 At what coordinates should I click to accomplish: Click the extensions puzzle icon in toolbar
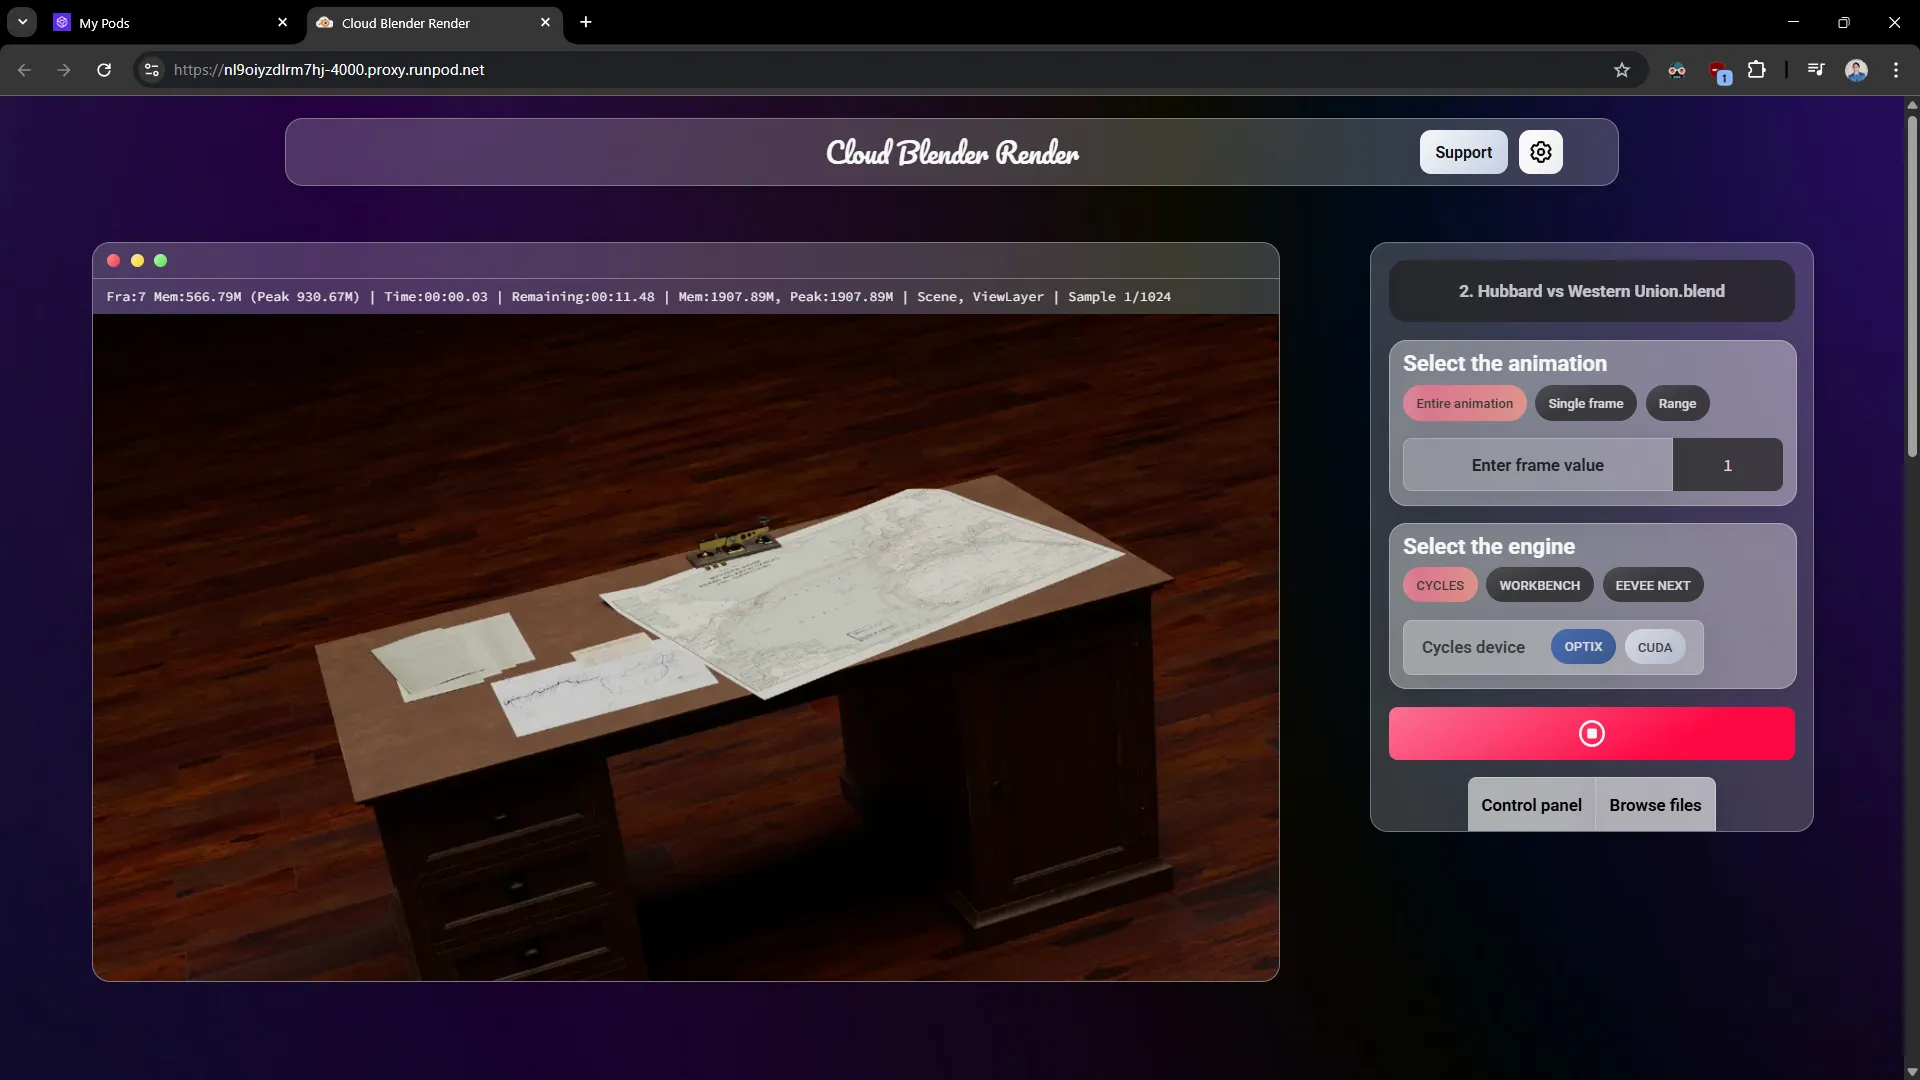1757,70
